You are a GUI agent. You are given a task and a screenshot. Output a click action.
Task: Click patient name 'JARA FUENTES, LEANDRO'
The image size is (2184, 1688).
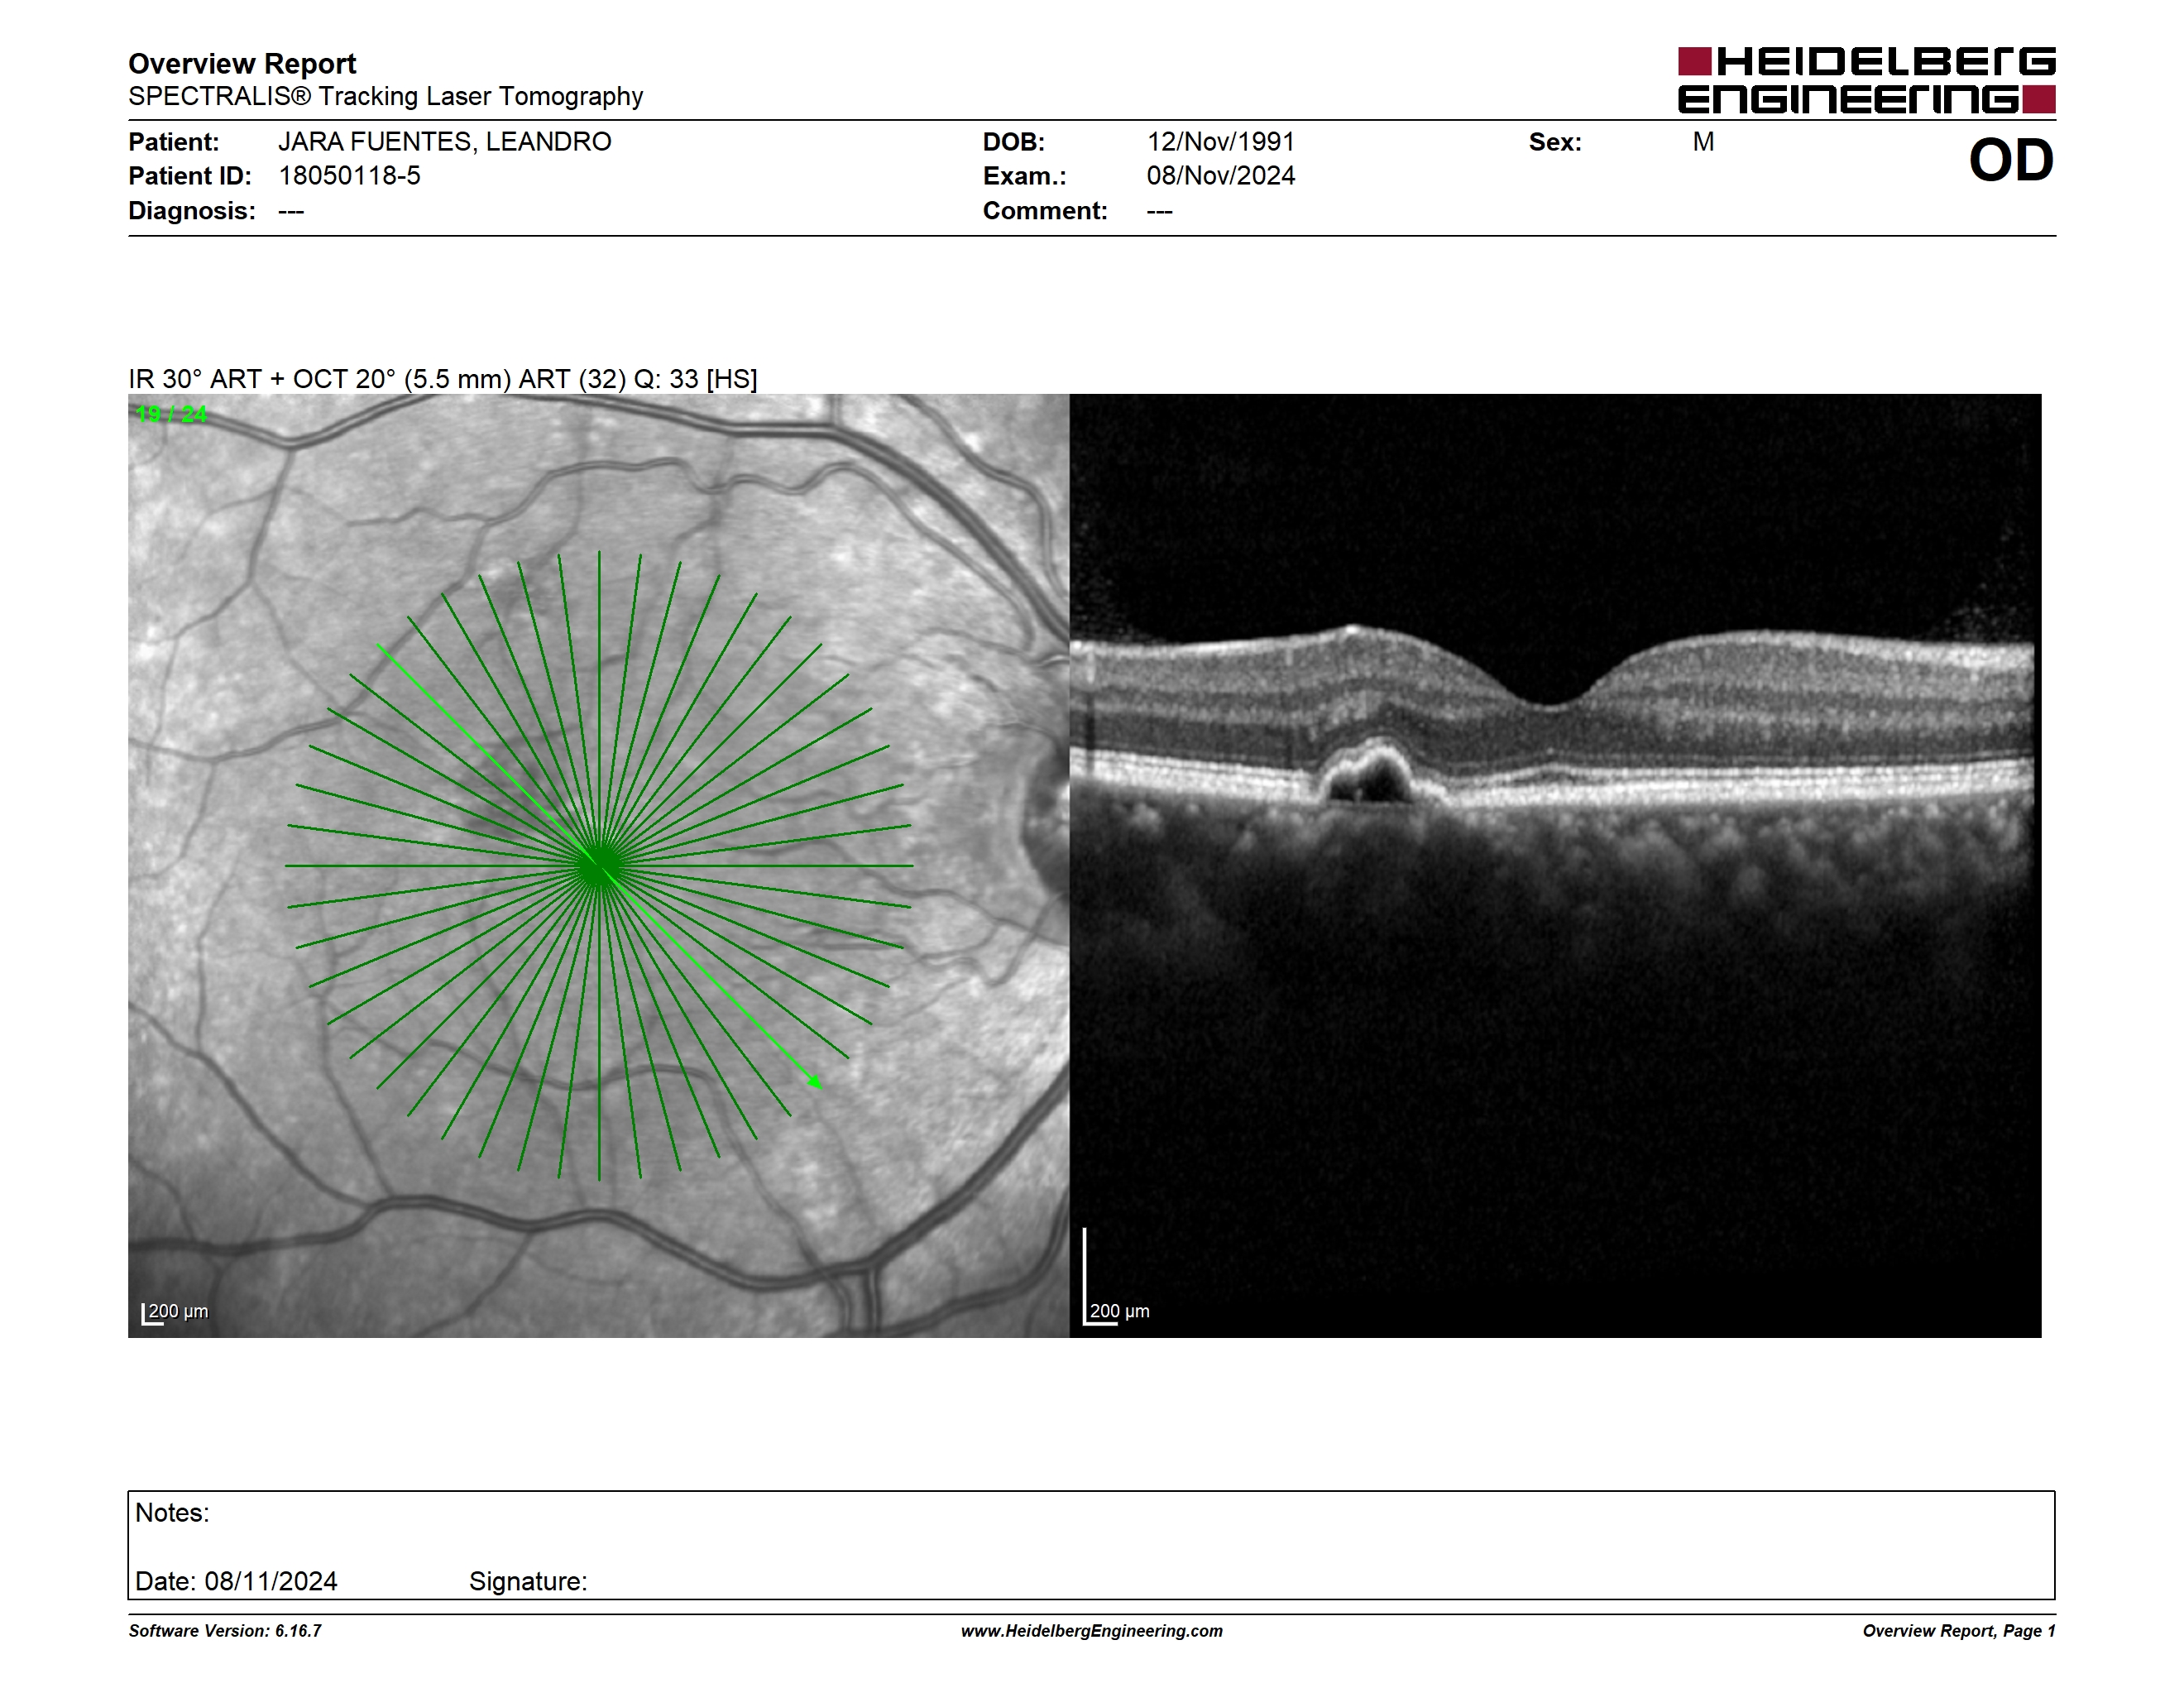[445, 142]
